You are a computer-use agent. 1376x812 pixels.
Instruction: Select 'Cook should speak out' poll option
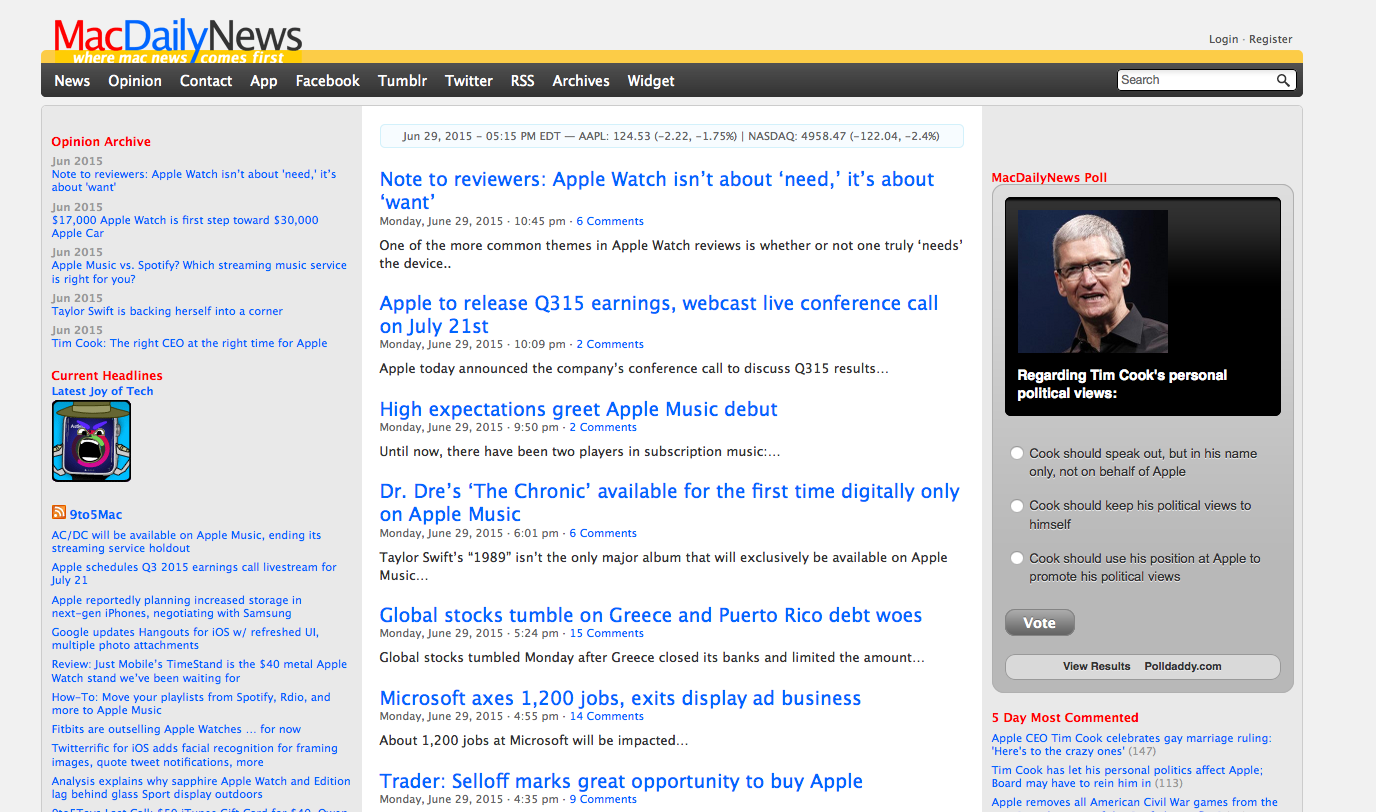1017,453
